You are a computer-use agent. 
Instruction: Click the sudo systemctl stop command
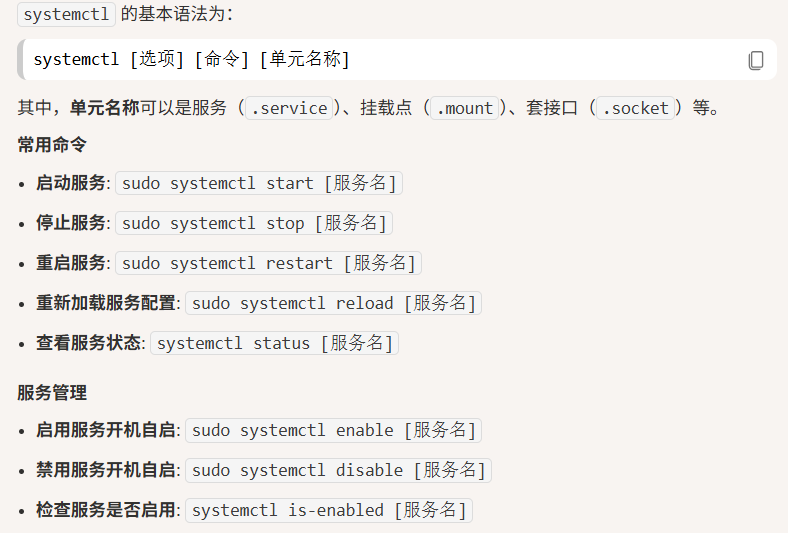point(254,223)
